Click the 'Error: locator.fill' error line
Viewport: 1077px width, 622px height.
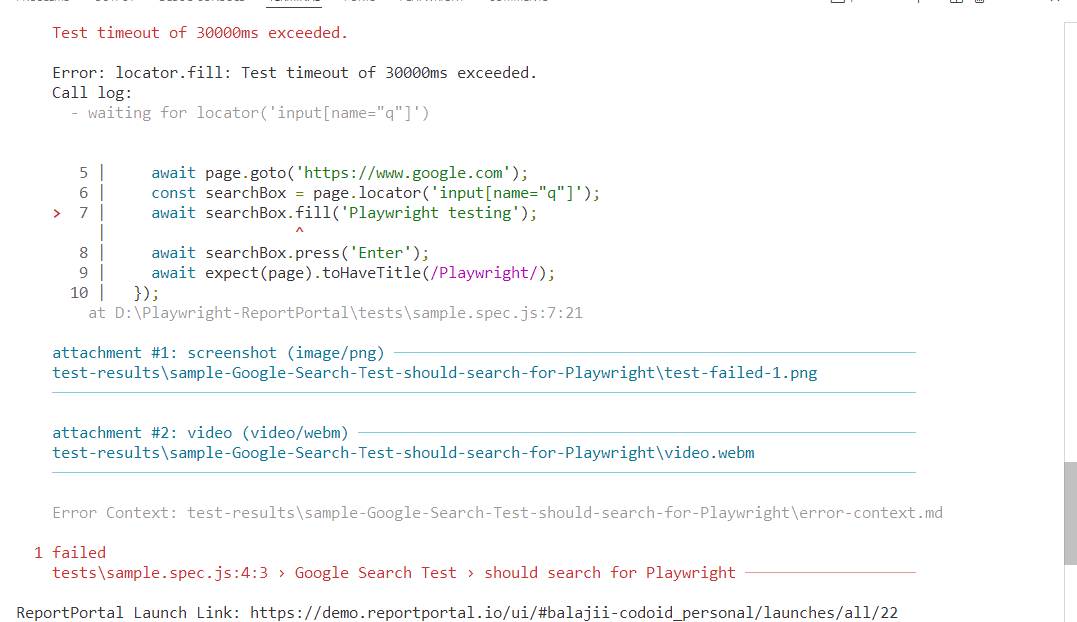coord(294,73)
